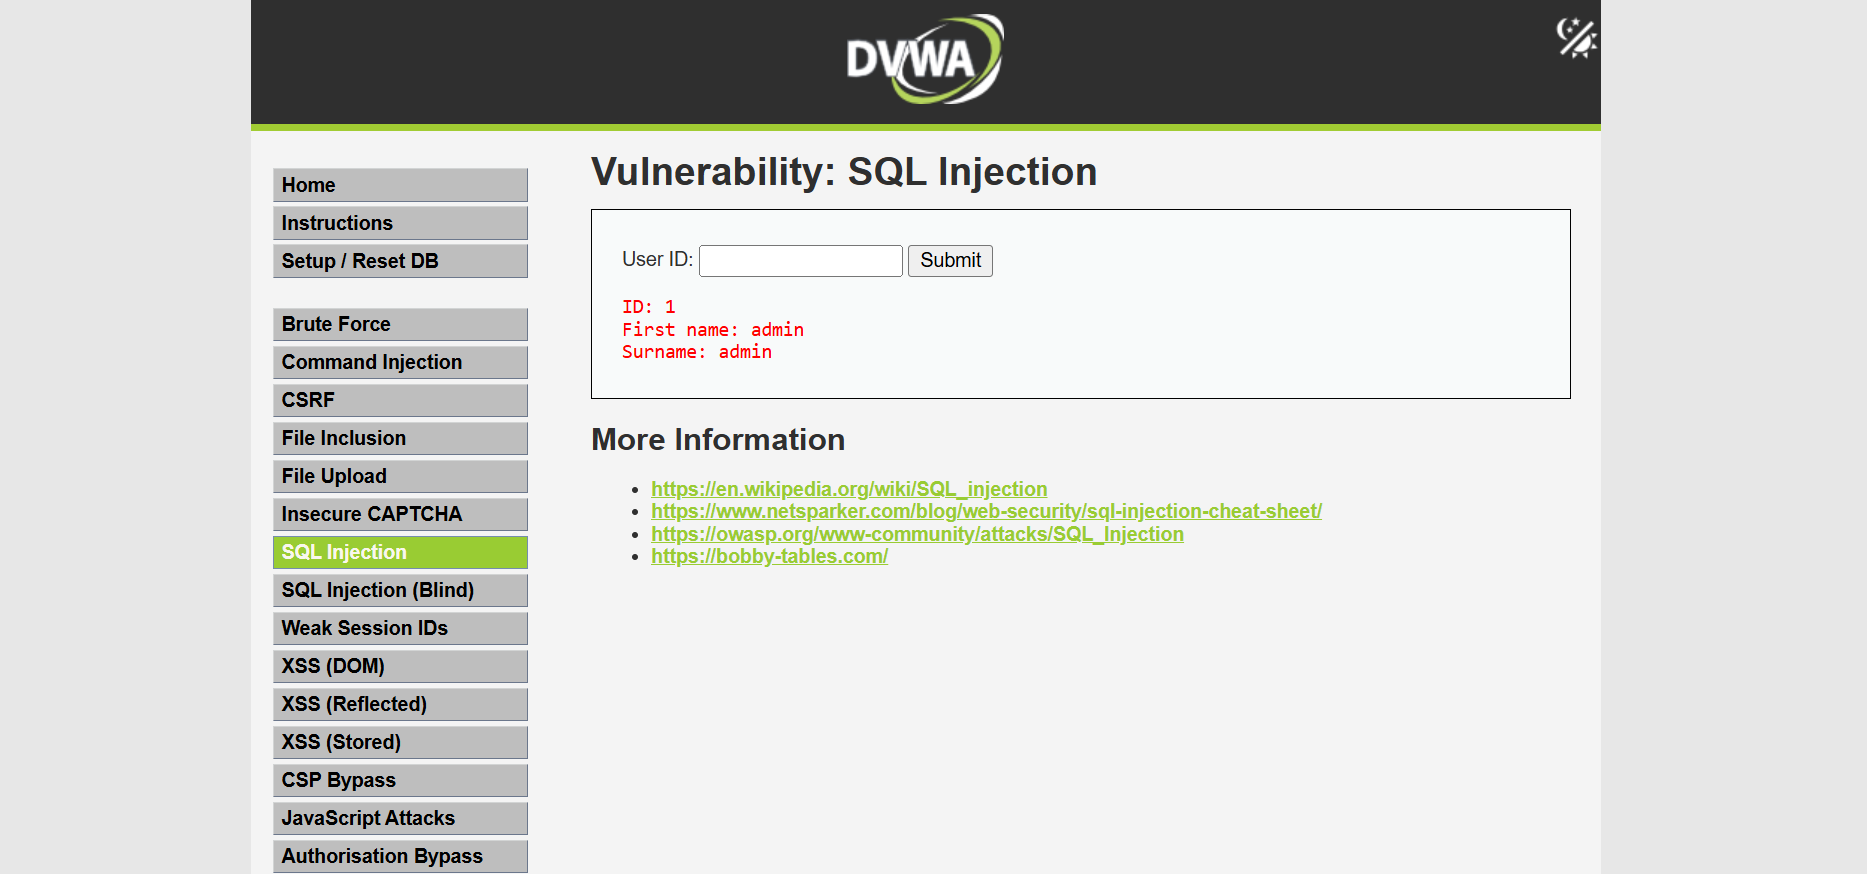Open the Wikipedia SQL injection link
This screenshot has width=1867, height=874.
pyautogui.click(x=849, y=489)
